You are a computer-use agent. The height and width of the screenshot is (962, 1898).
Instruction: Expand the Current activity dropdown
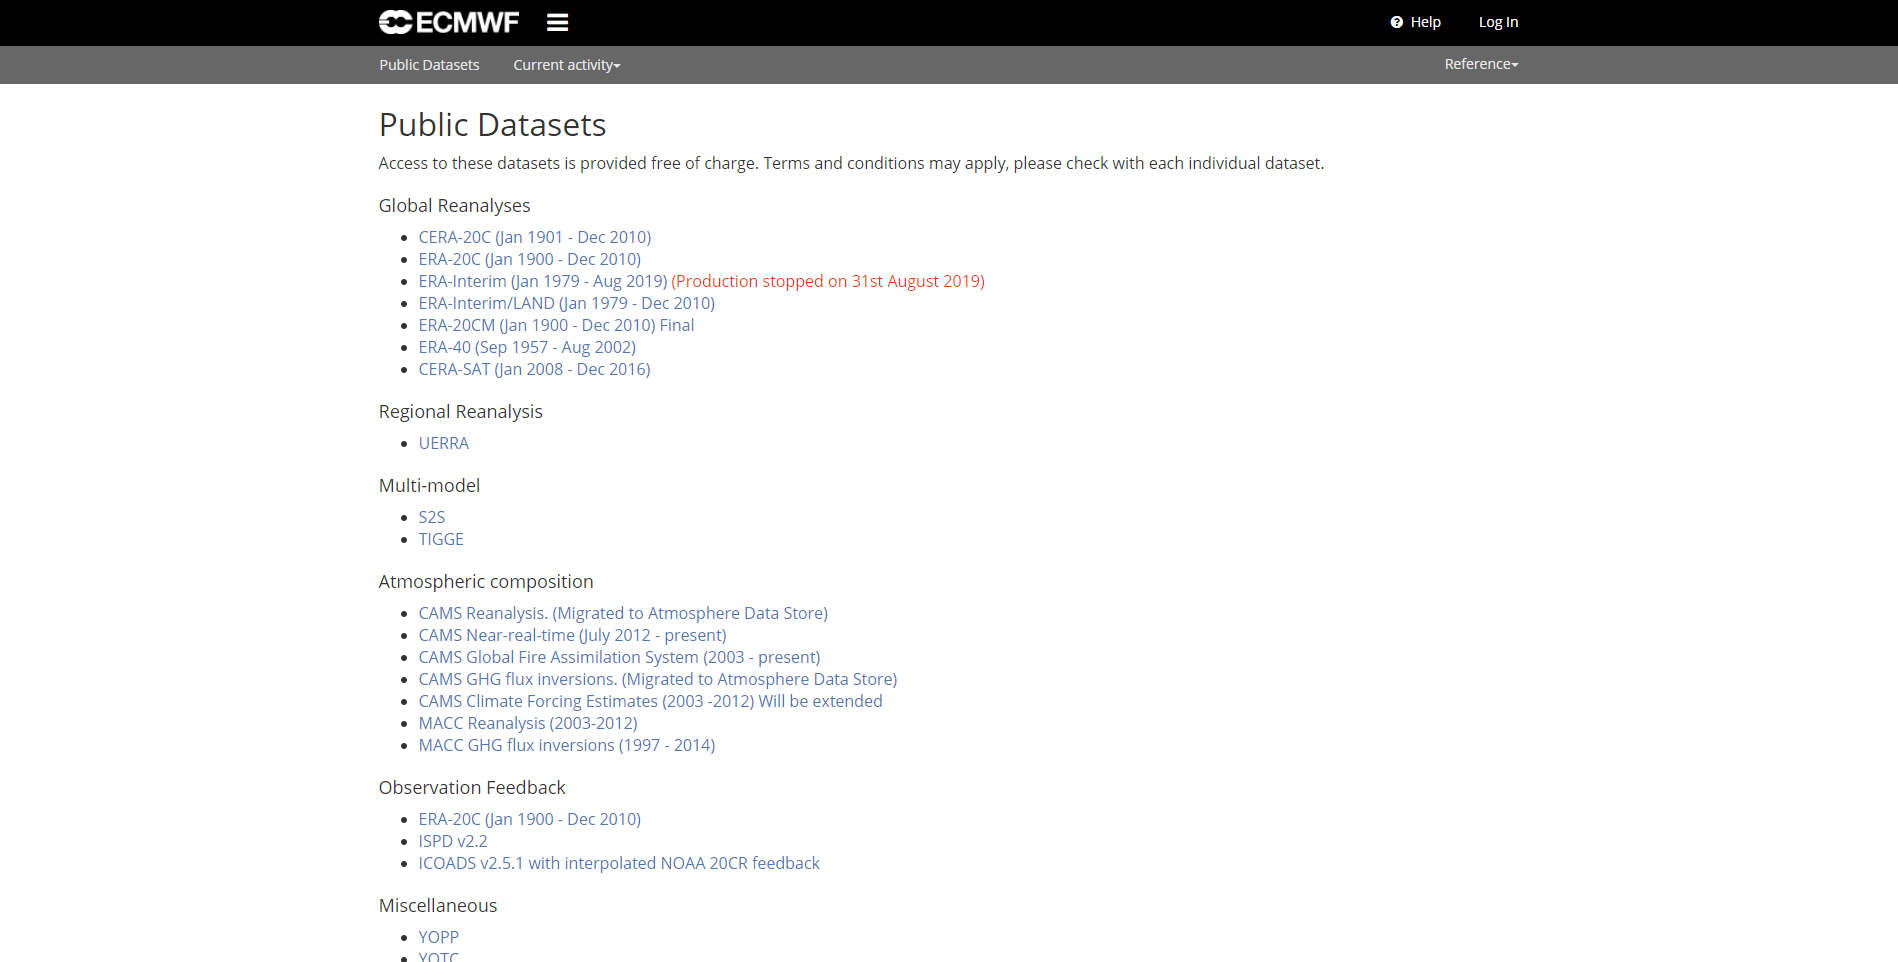pyautogui.click(x=567, y=65)
